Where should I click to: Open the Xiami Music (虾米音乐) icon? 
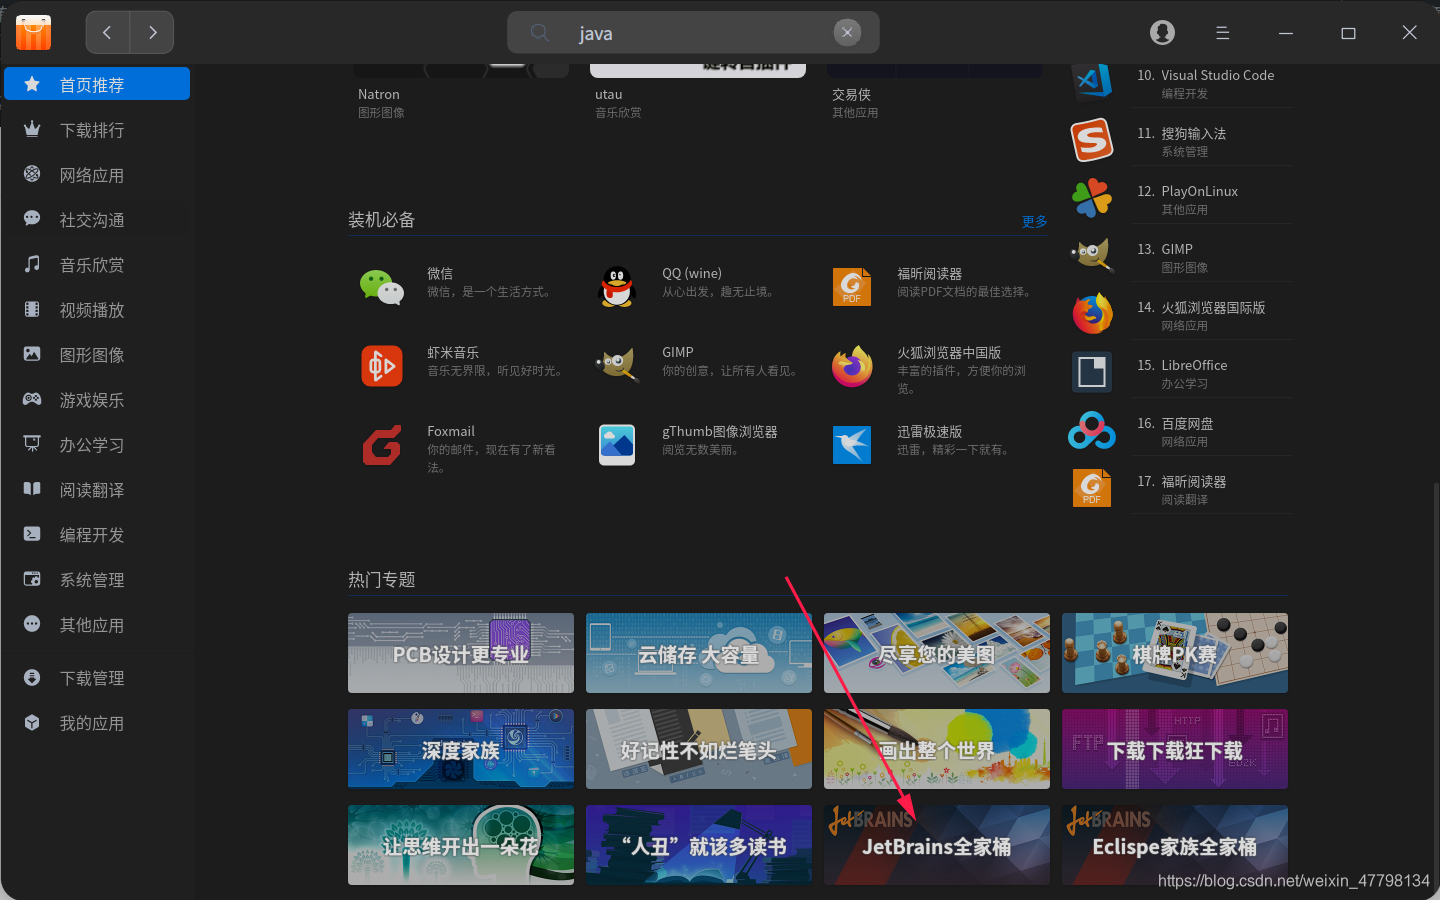pos(381,366)
